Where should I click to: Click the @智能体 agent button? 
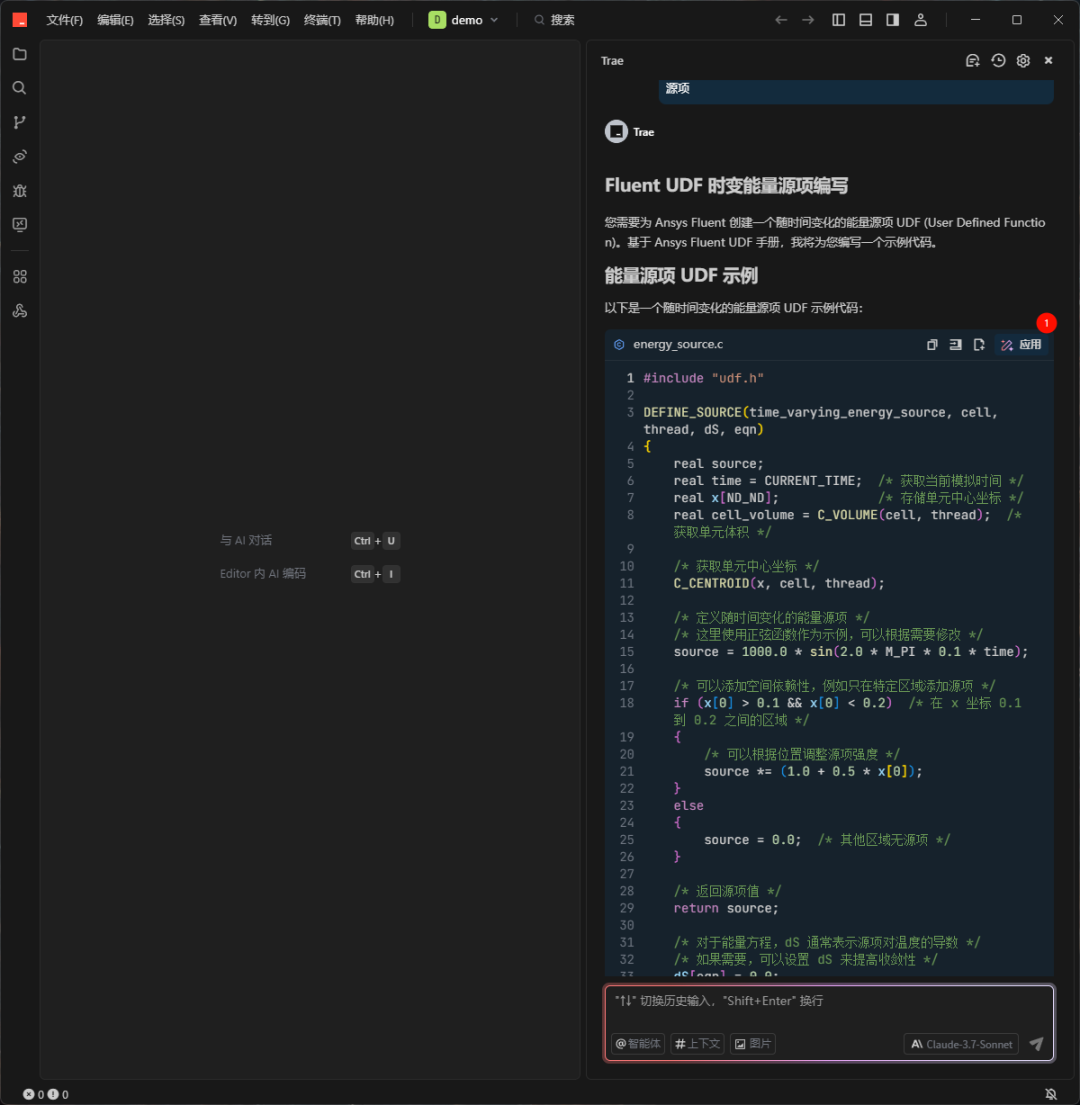[638, 1044]
